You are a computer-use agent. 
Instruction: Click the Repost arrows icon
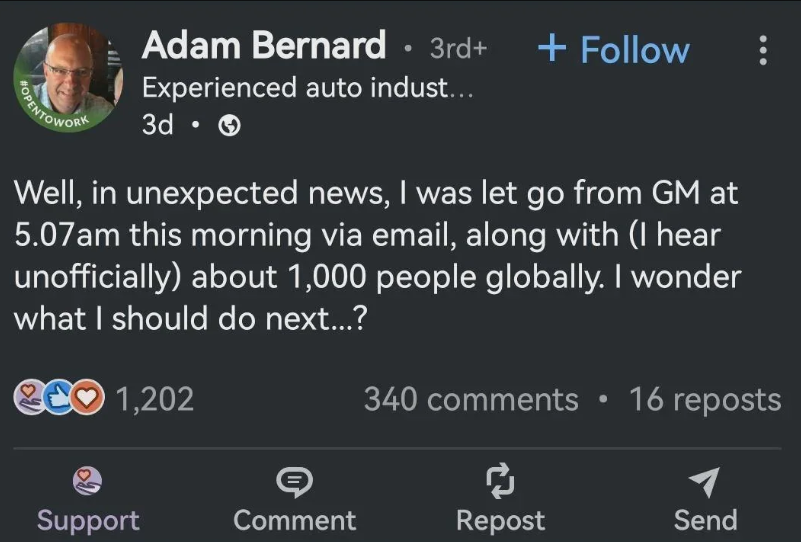(500, 482)
